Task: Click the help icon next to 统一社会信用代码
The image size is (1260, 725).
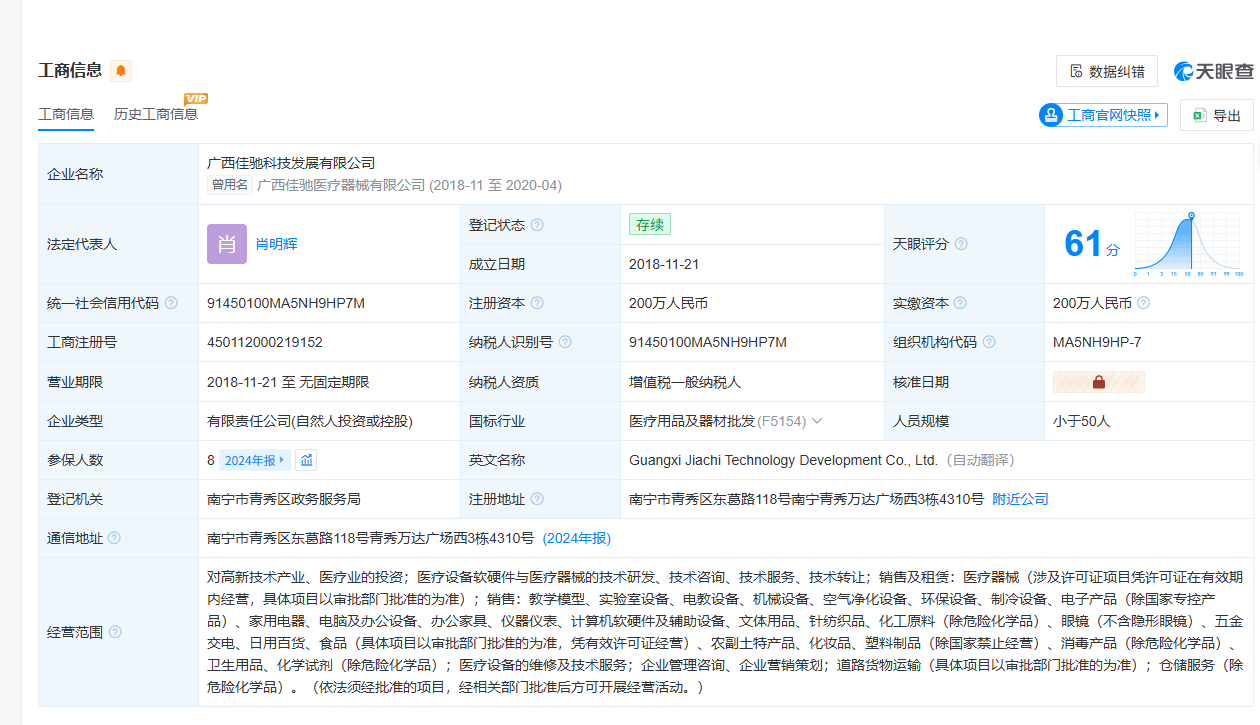Action: click(171, 303)
